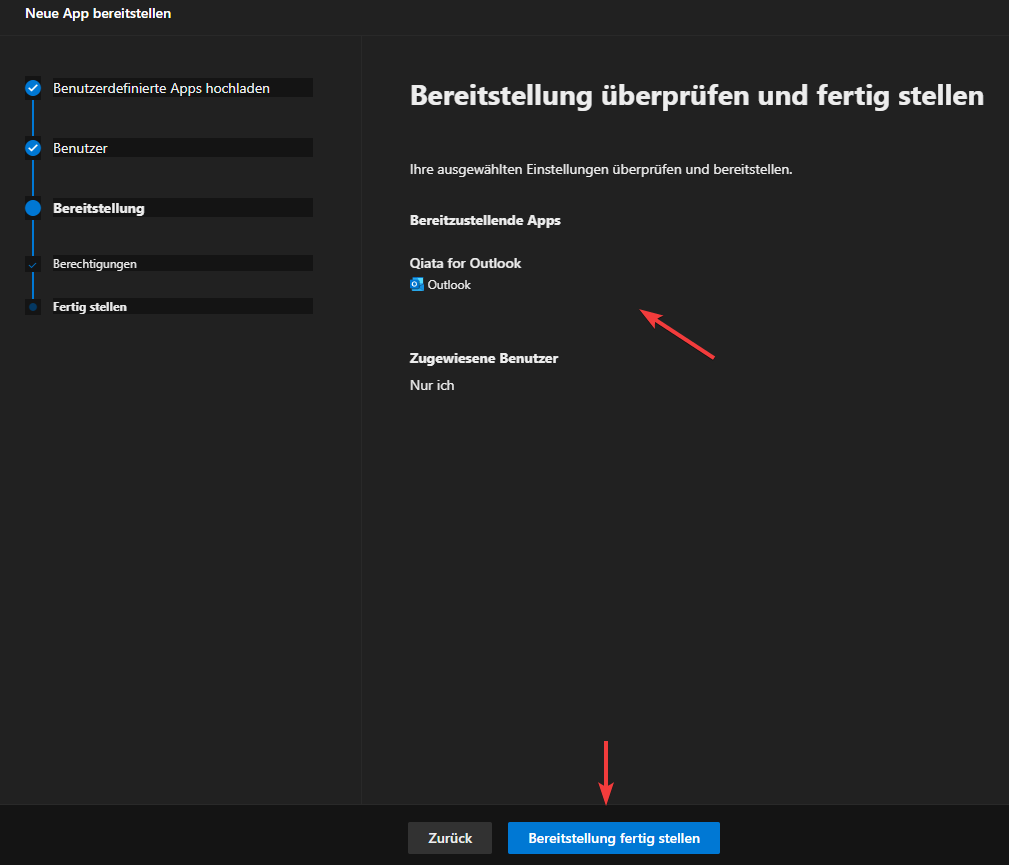Select the Fertig stellen step label
1009x865 pixels.
click(x=90, y=307)
